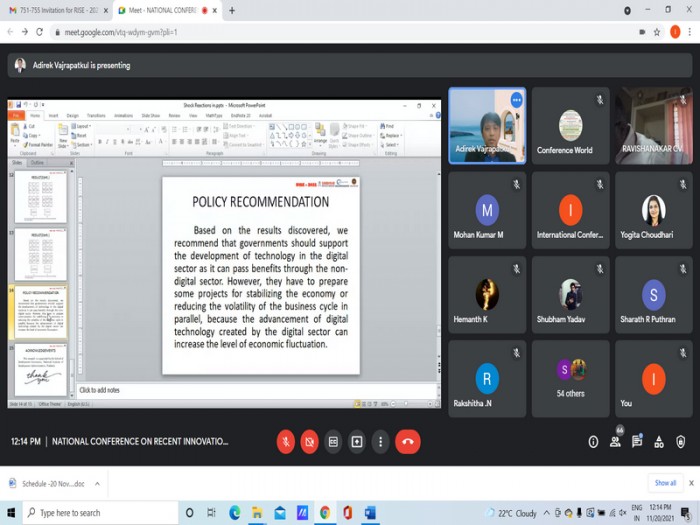This screenshot has height=525, width=700.
Task: Open a new Chrome tab
Action: click(232, 10)
